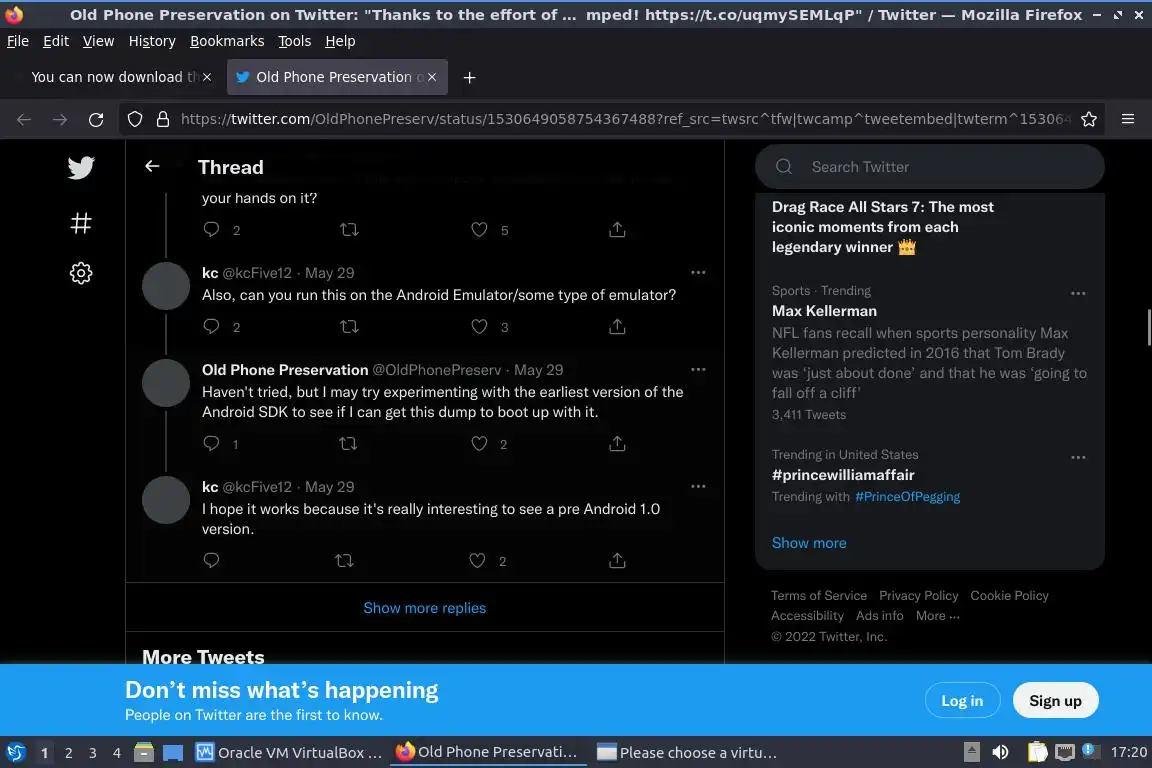The width and height of the screenshot is (1152, 768).
Task: Reply to kc's Android Emulator tweet
Action: tap(211, 326)
